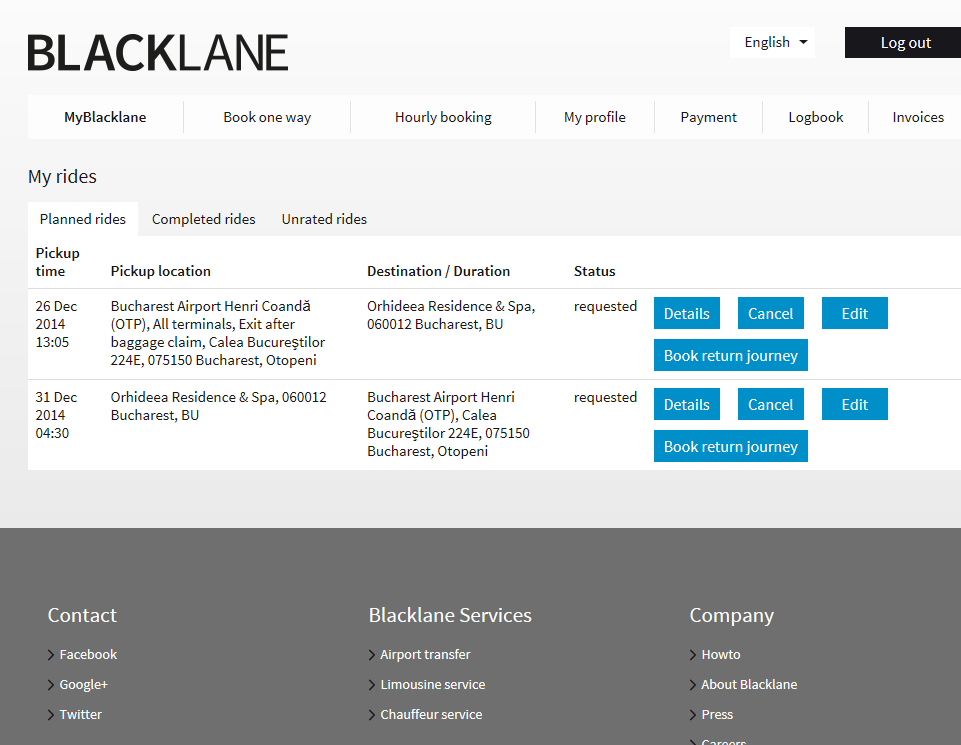Open the MyBlacklane menu item
Screen dimensions: 961x745
tap(105, 117)
